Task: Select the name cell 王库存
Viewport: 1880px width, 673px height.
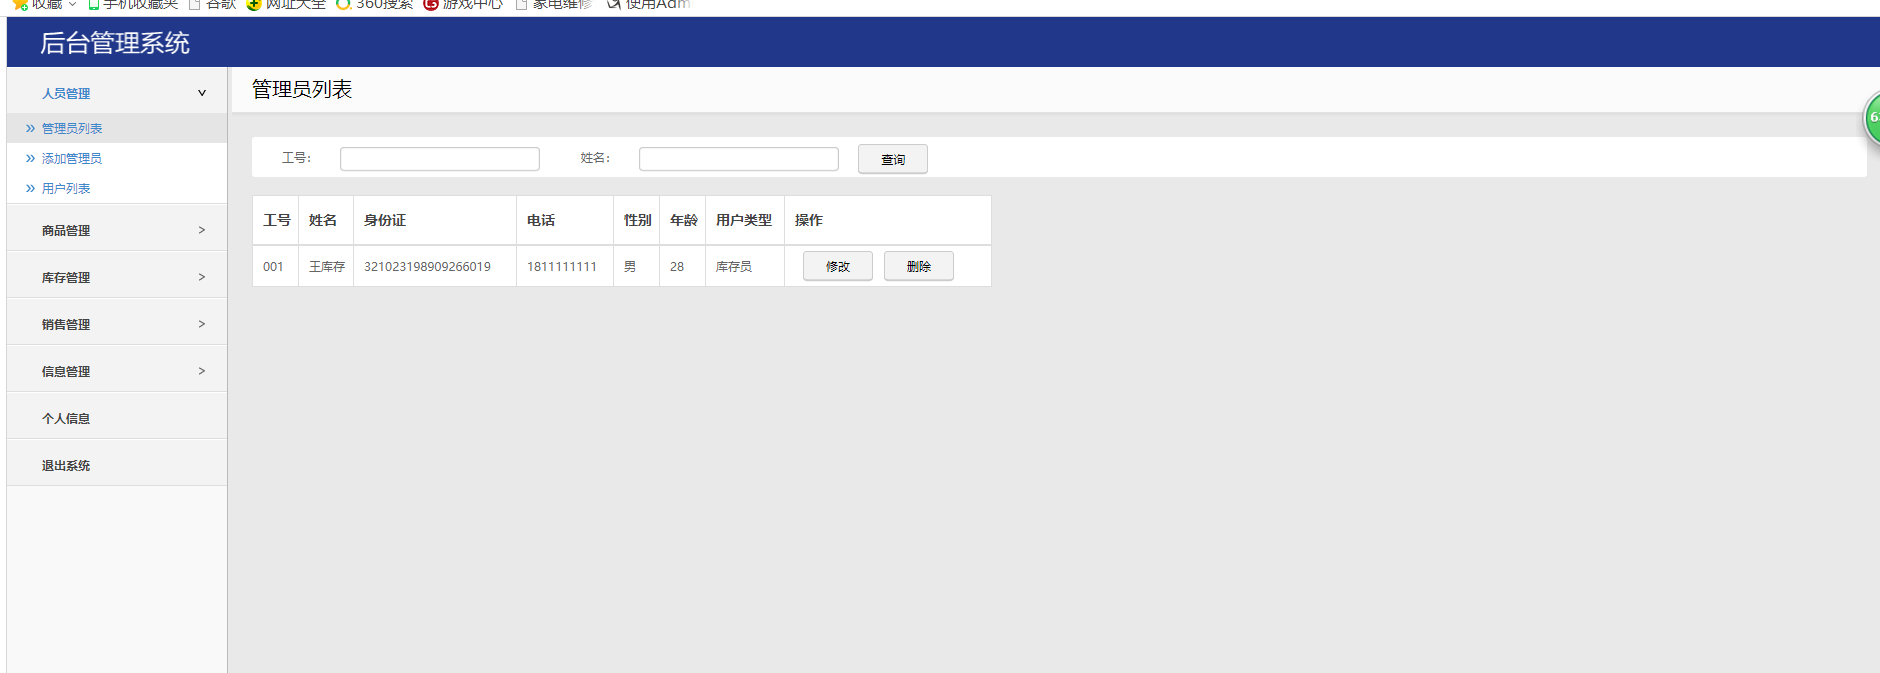Action: pos(327,267)
